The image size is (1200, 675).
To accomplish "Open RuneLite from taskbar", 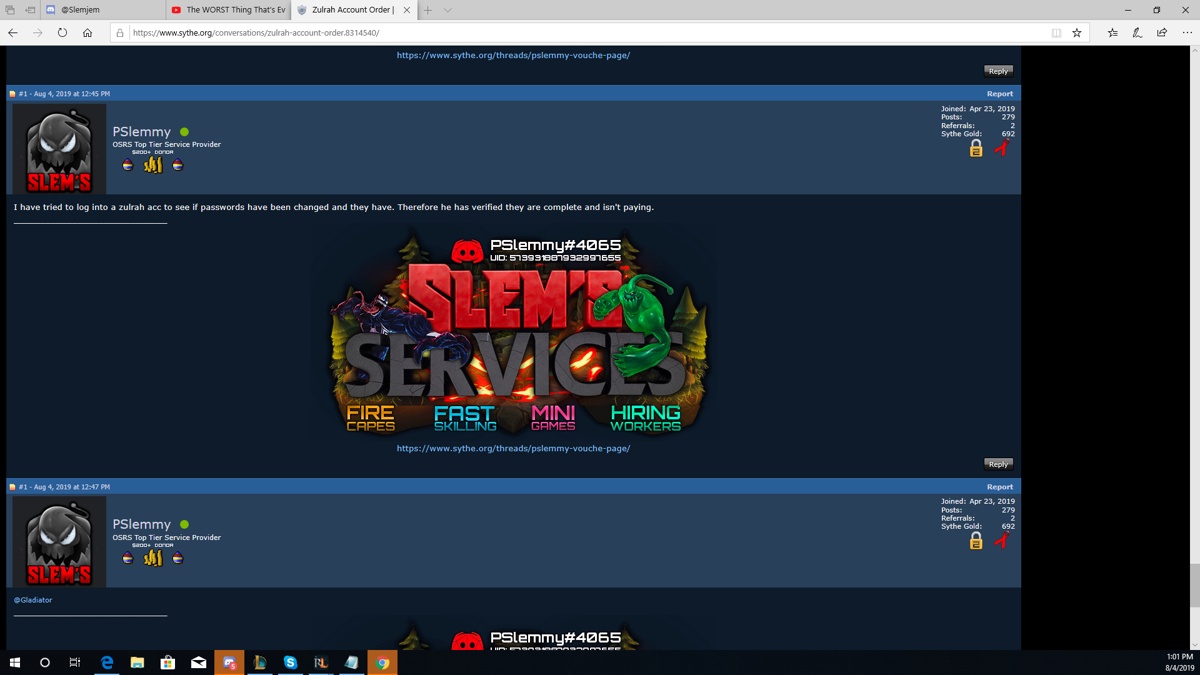I will (x=321, y=662).
